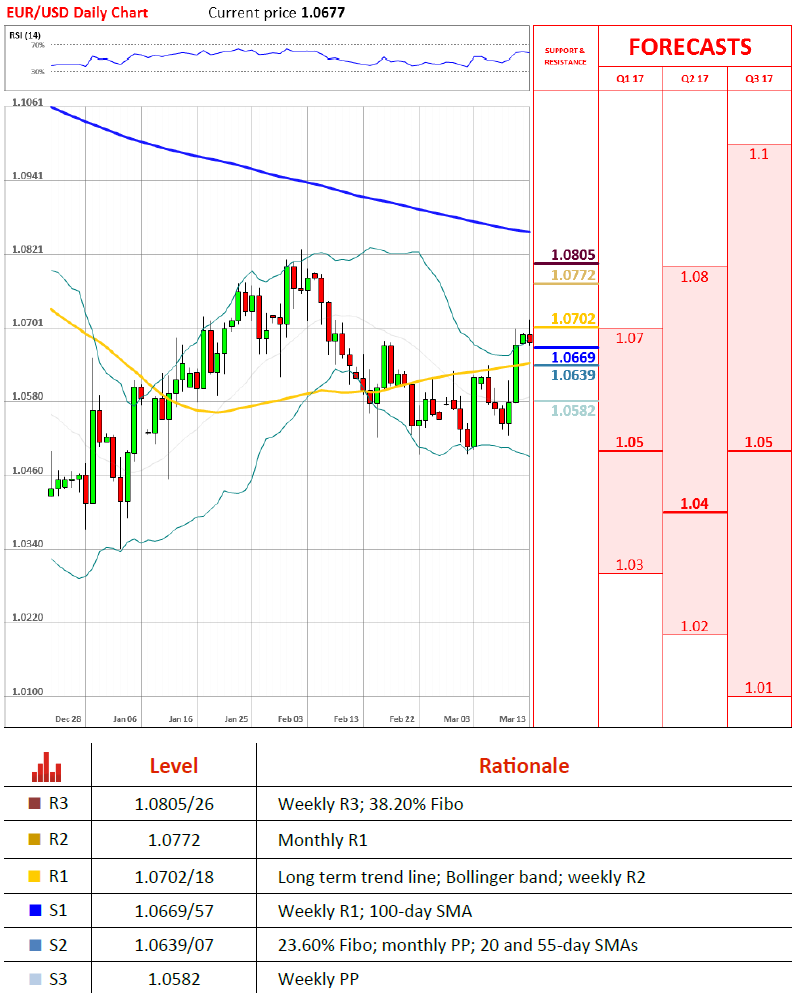Click the Q2 17 column header
801x993 pixels.
tap(695, 79)
